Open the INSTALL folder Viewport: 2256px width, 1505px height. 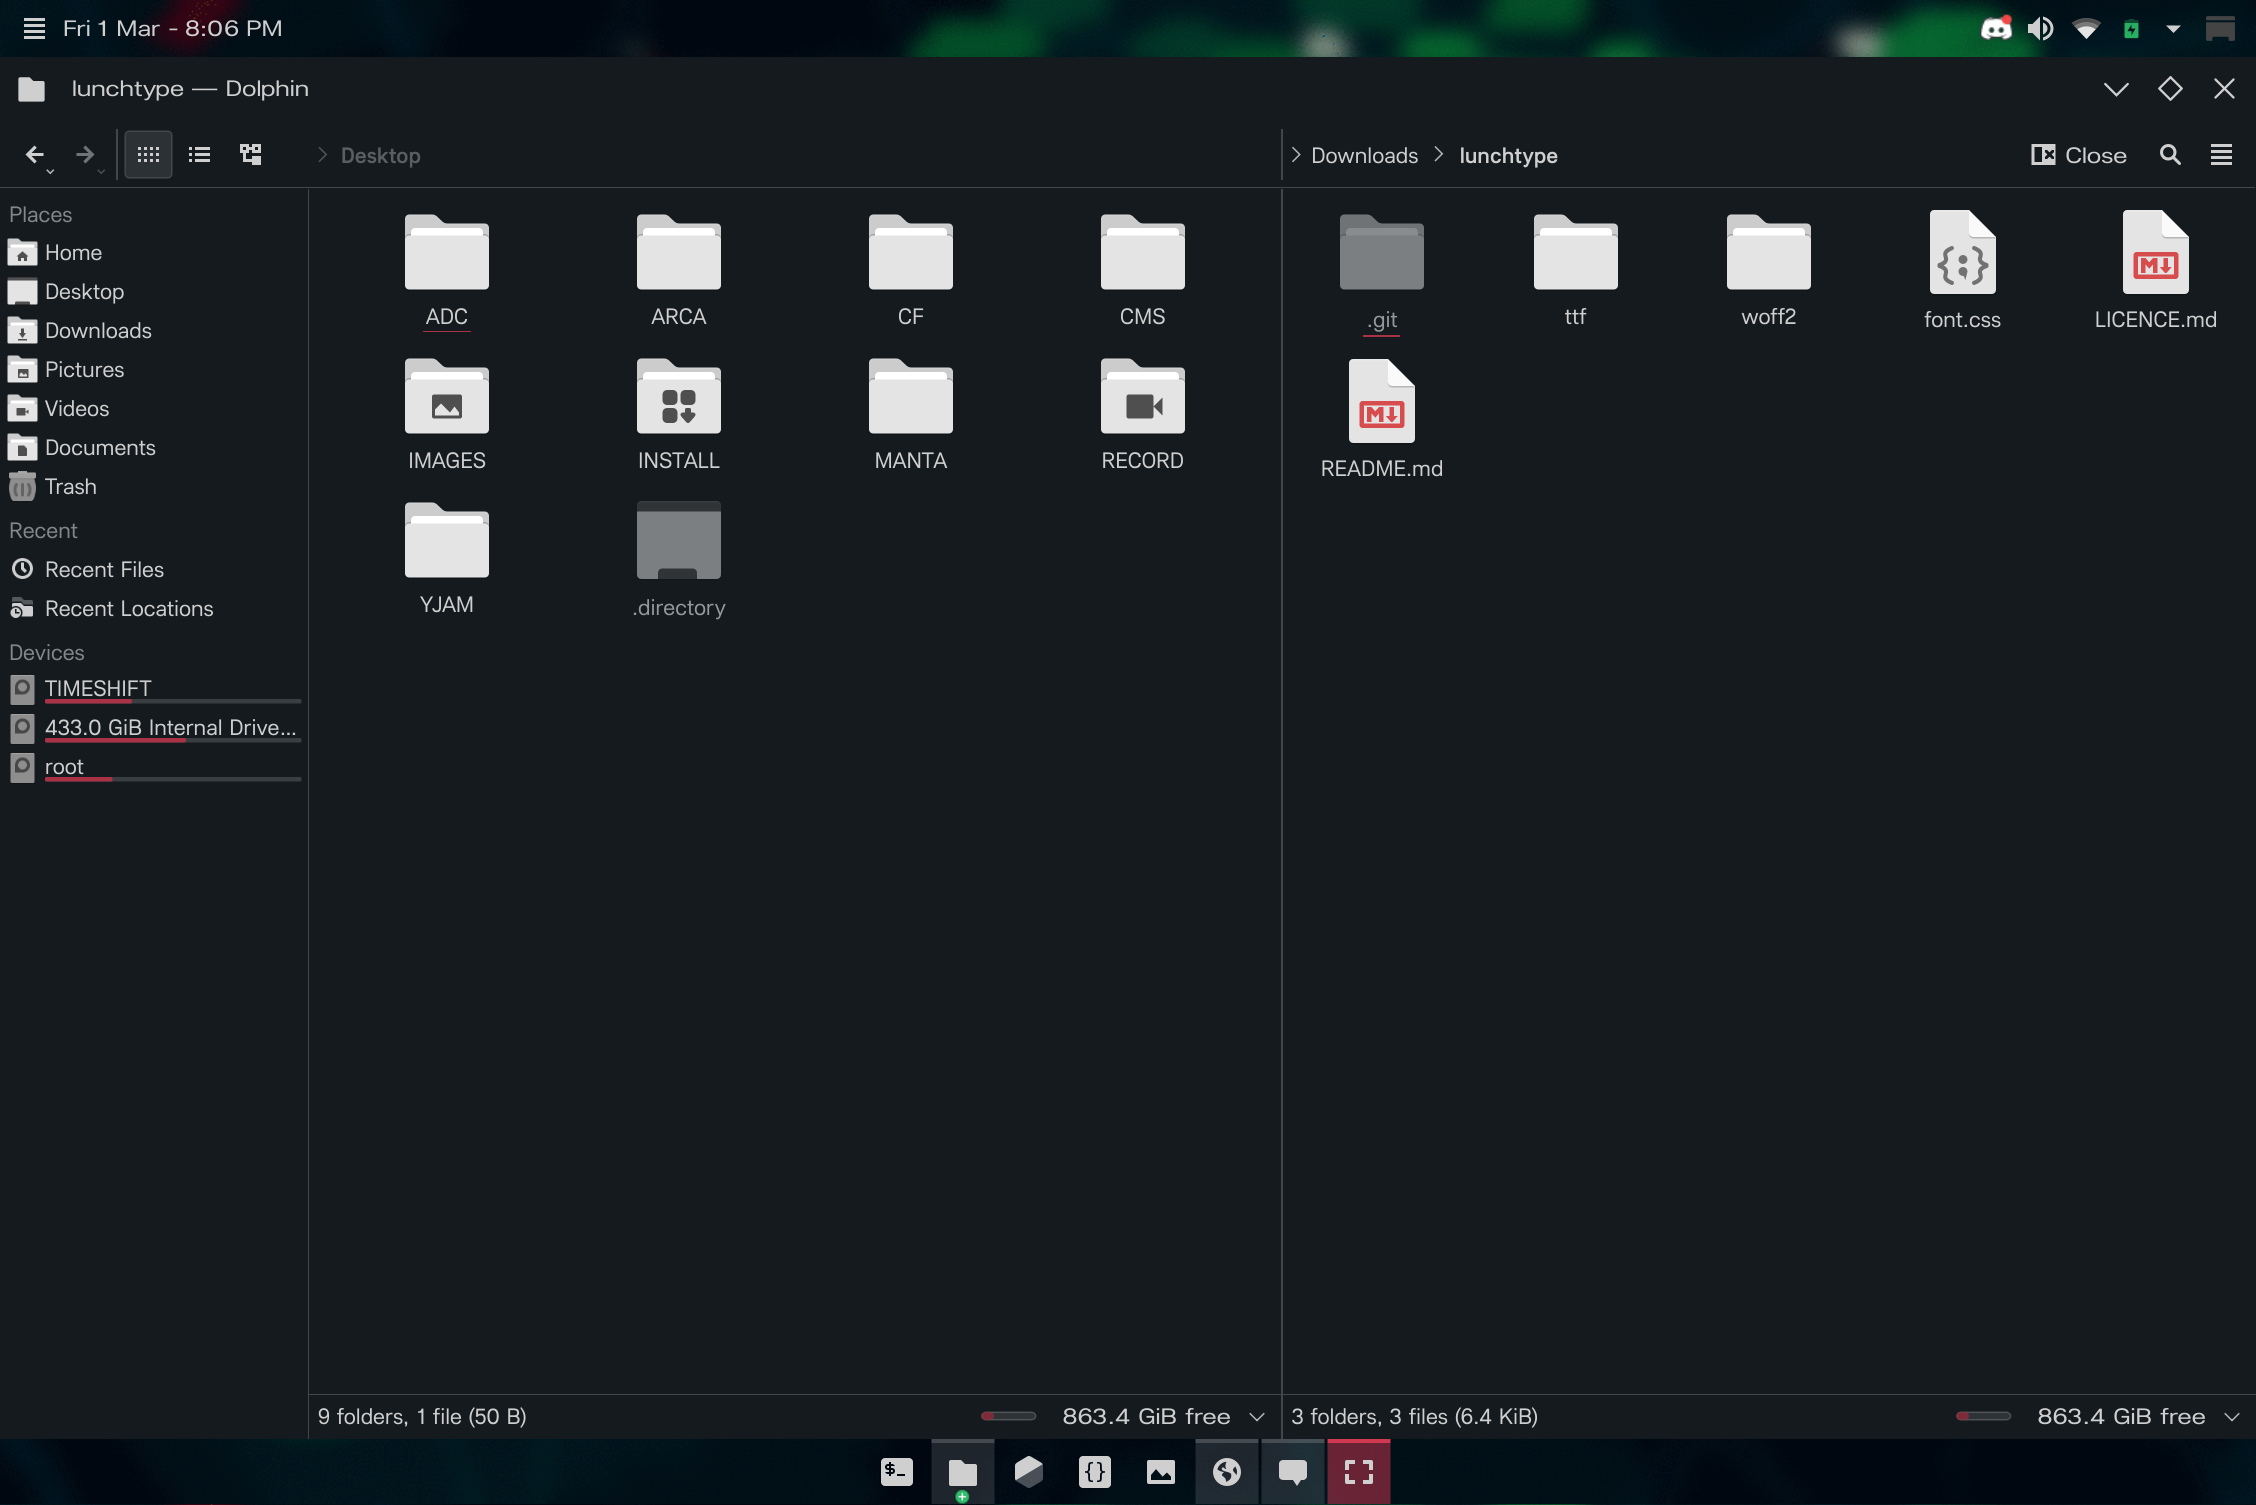(679, 415)
